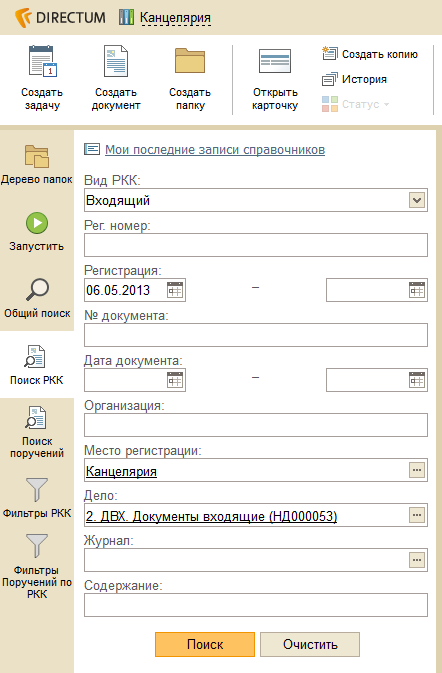Click the Создать папку folder icon
Viewport: 442px width, 673px height.
click(x=190, y=61)
